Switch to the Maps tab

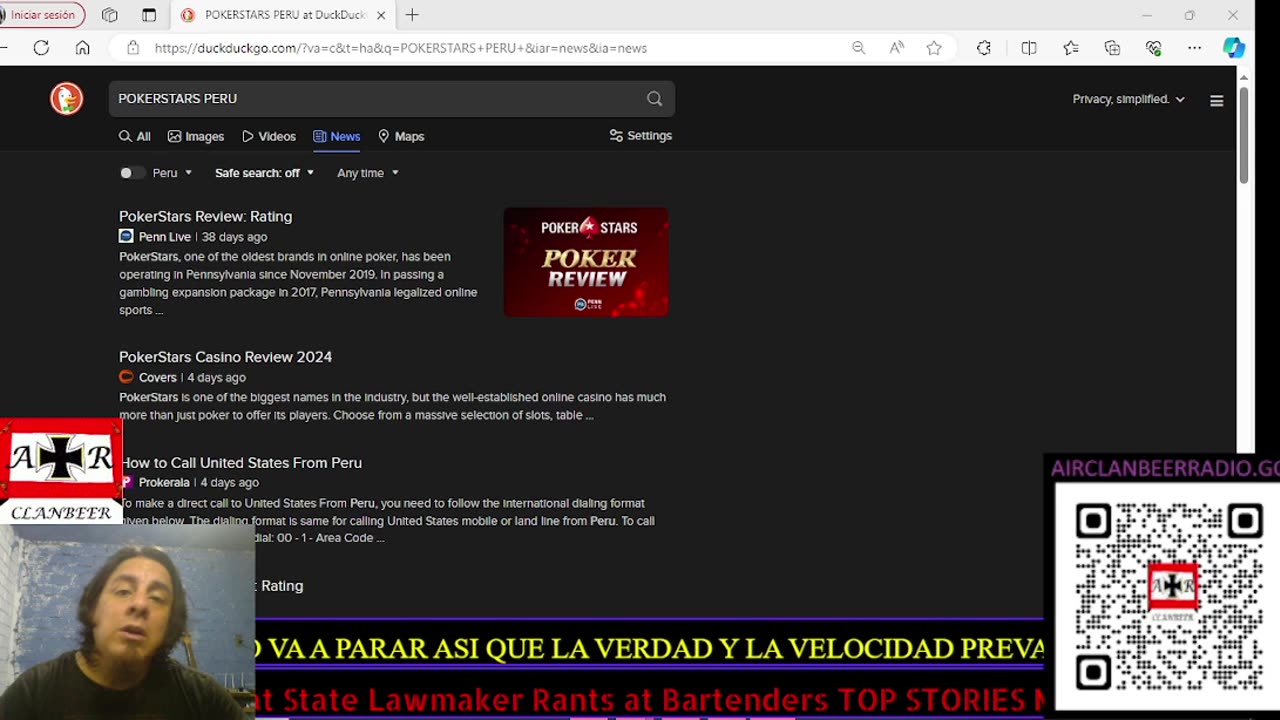tap(401, 136)
